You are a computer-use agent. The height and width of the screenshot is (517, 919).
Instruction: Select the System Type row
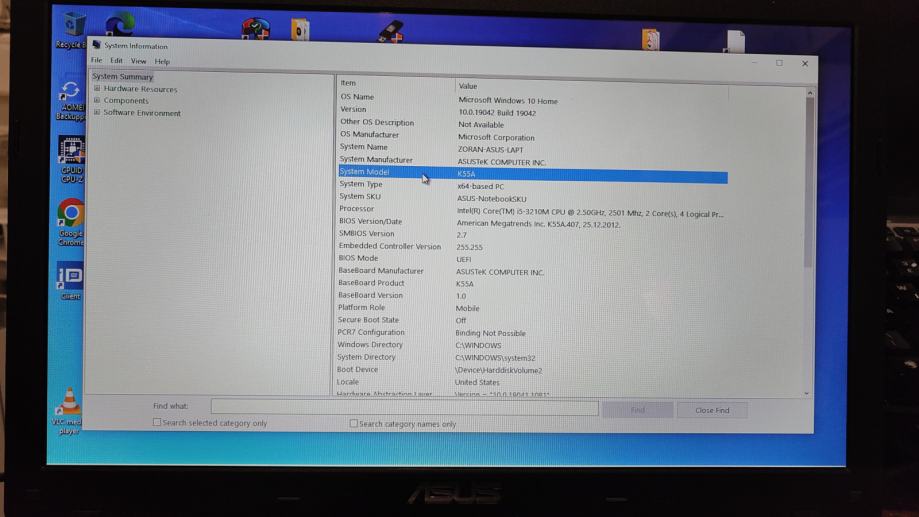pyautogui.click(x=533, y=185)
